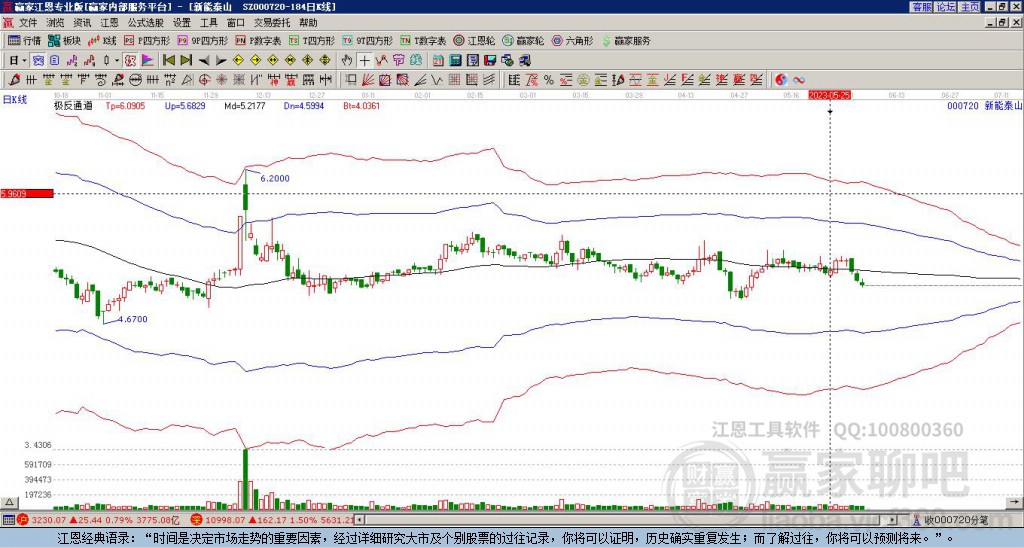Screen dimensions: 1024x548
Task: Click the yin-yang icon
Action: point(781,80)
